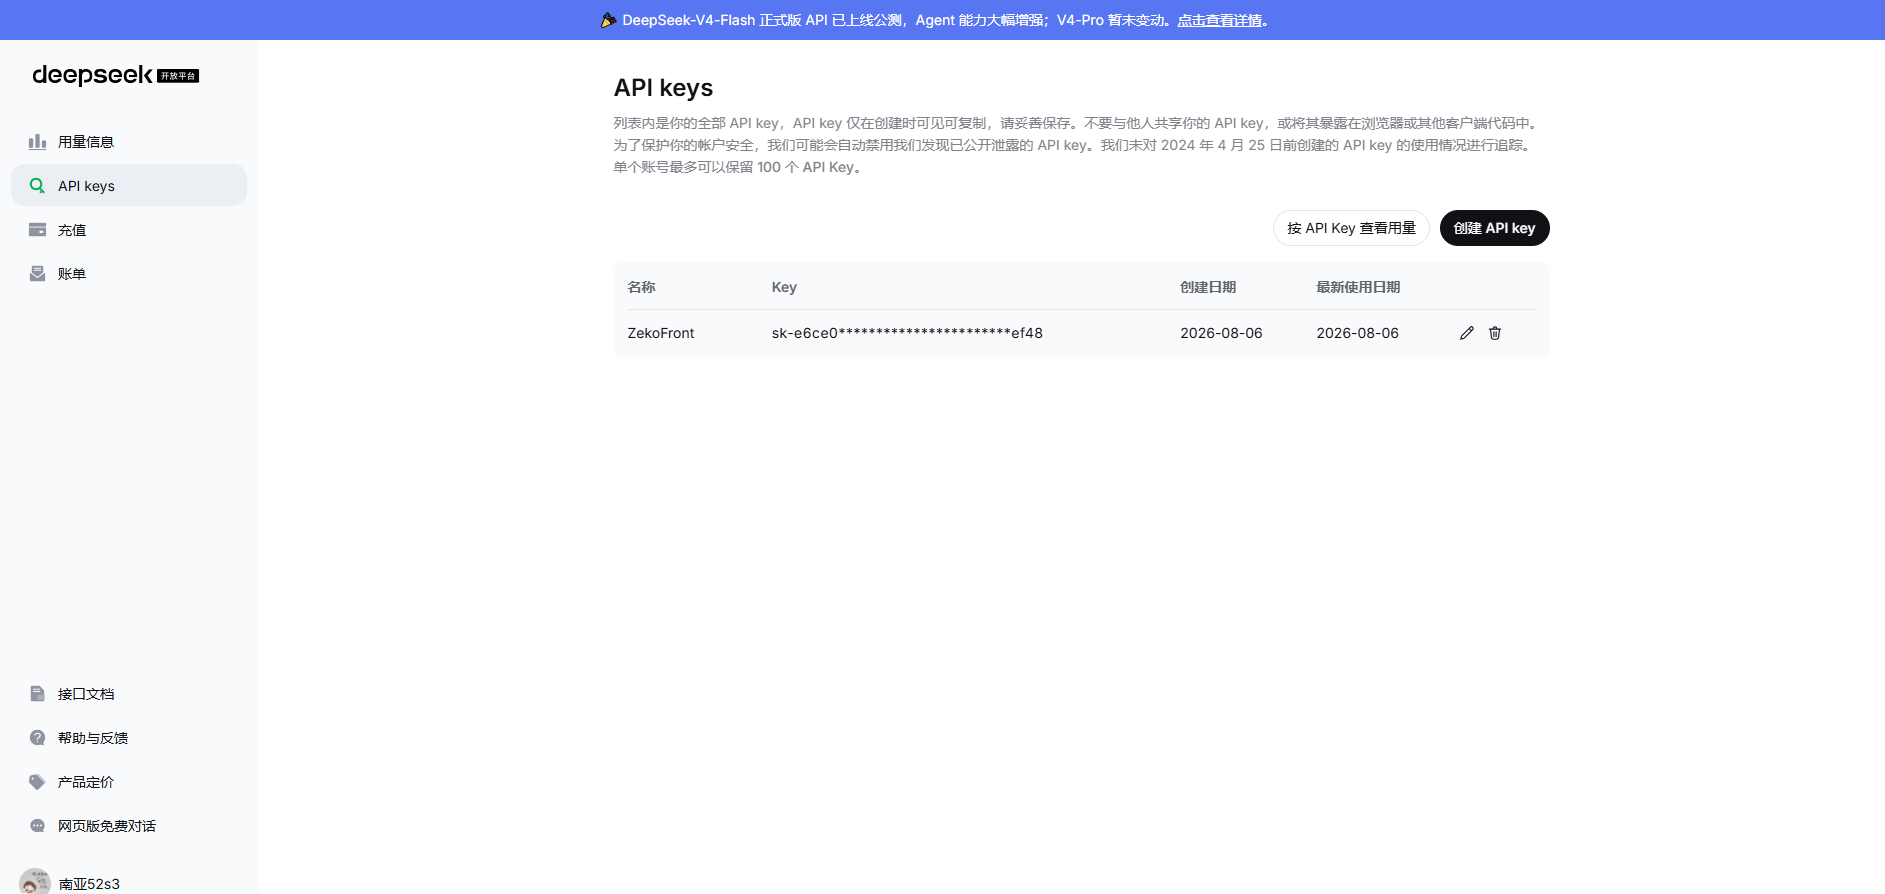Open the 用量信息 usage page
The image size is (1885, 894).
pyautogui.click(x=129, y=142)
